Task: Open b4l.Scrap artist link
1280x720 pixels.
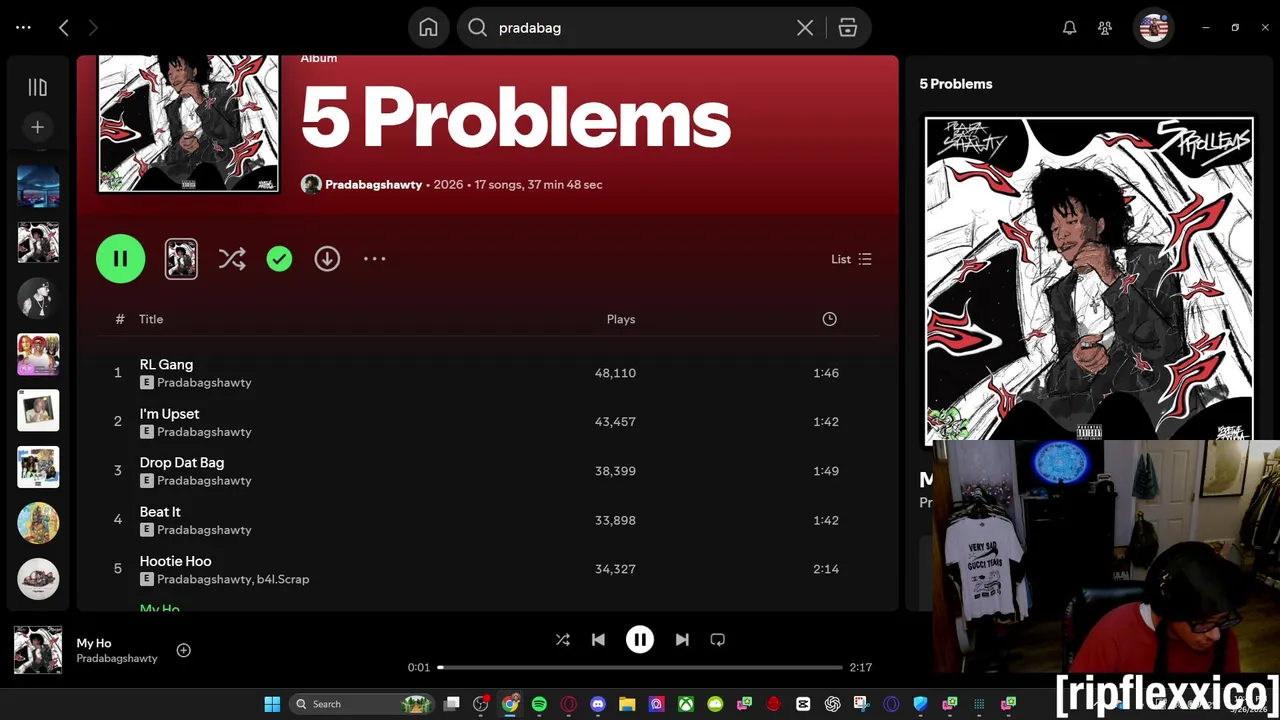Action: click(283, 579)
